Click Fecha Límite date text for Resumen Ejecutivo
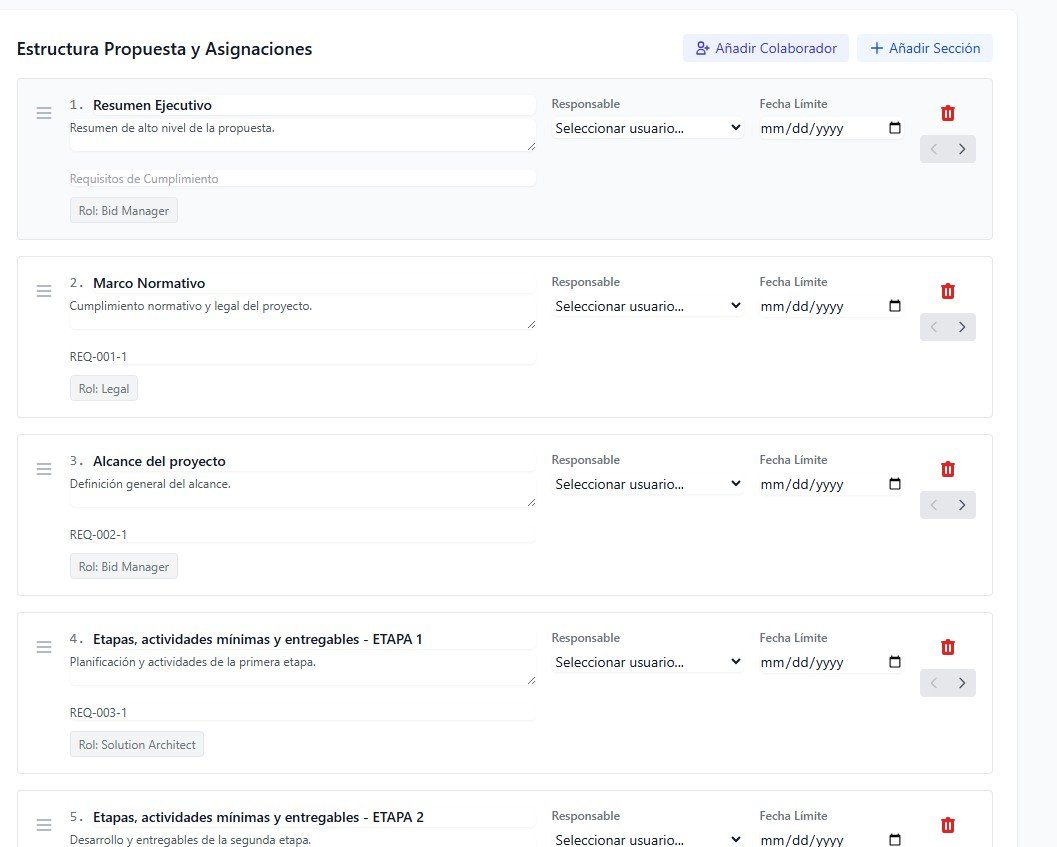 pos(802,128)
